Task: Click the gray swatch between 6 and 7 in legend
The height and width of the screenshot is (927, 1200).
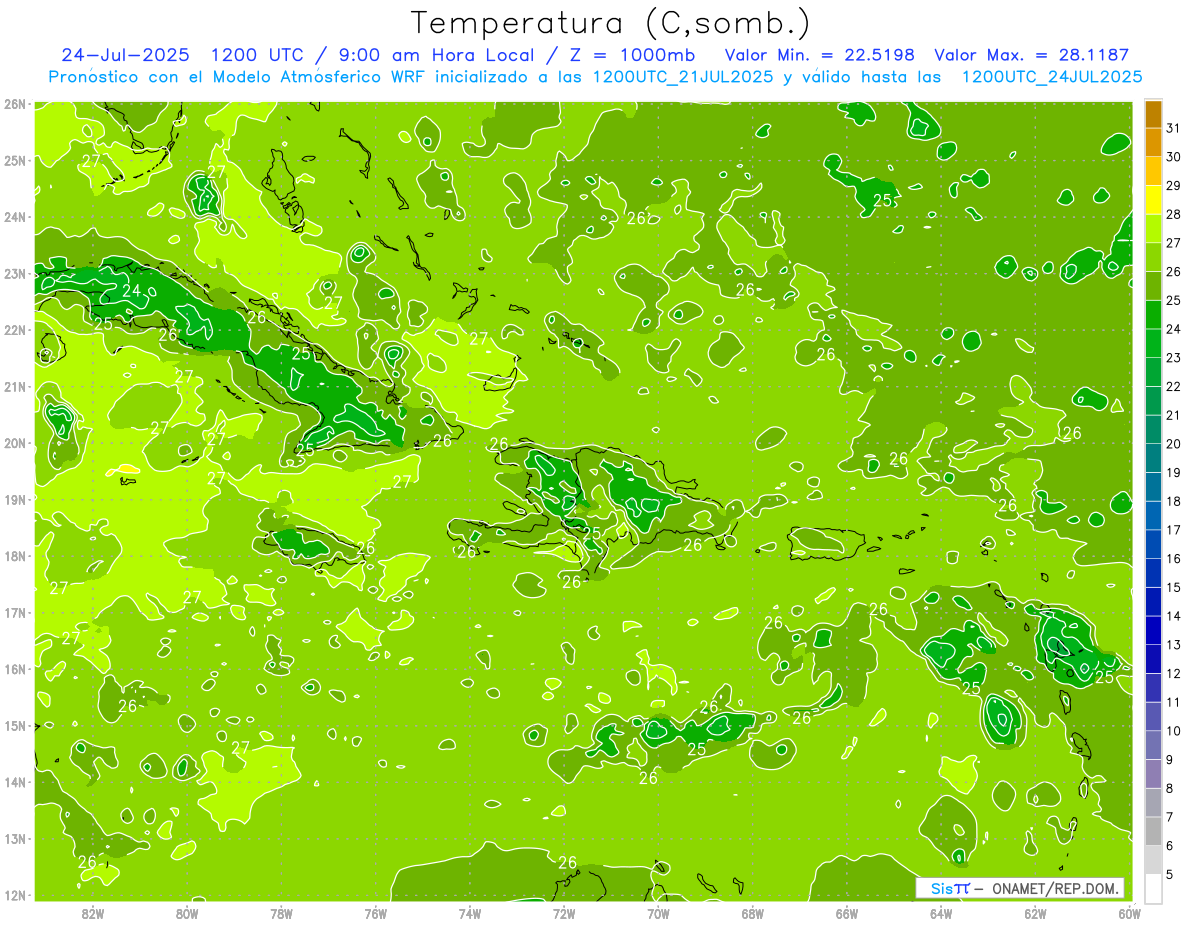Action: pyautogui.click(x=1153, y=831)
